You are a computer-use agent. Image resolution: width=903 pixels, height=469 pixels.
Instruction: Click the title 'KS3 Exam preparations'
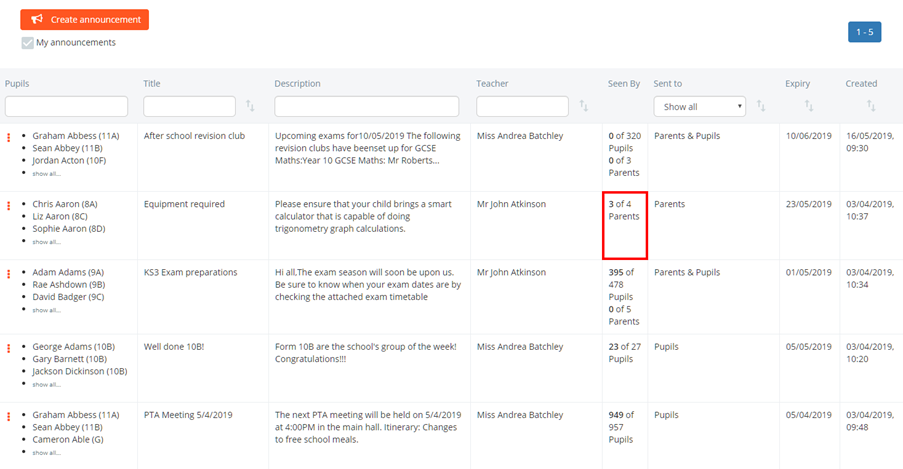click(x=190, y=272)
